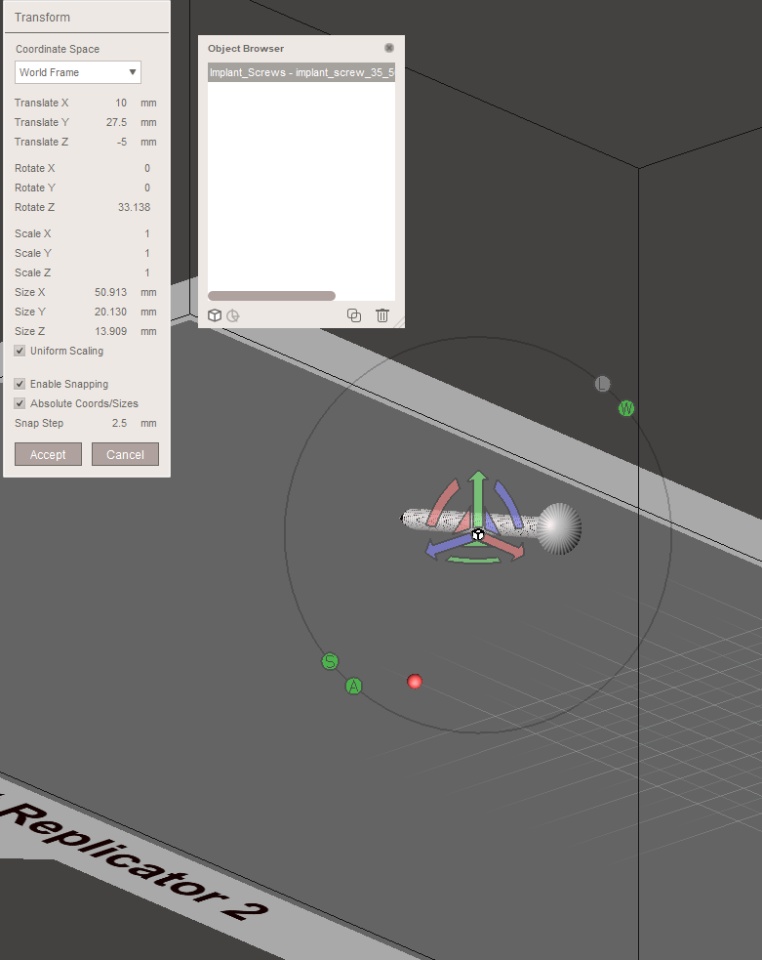Image resolution: width=762 pixels, height=960 pixels.
Task: Click the green rotation arc below the gizmo
Action: pyautogui.click(x=474, y=560)
